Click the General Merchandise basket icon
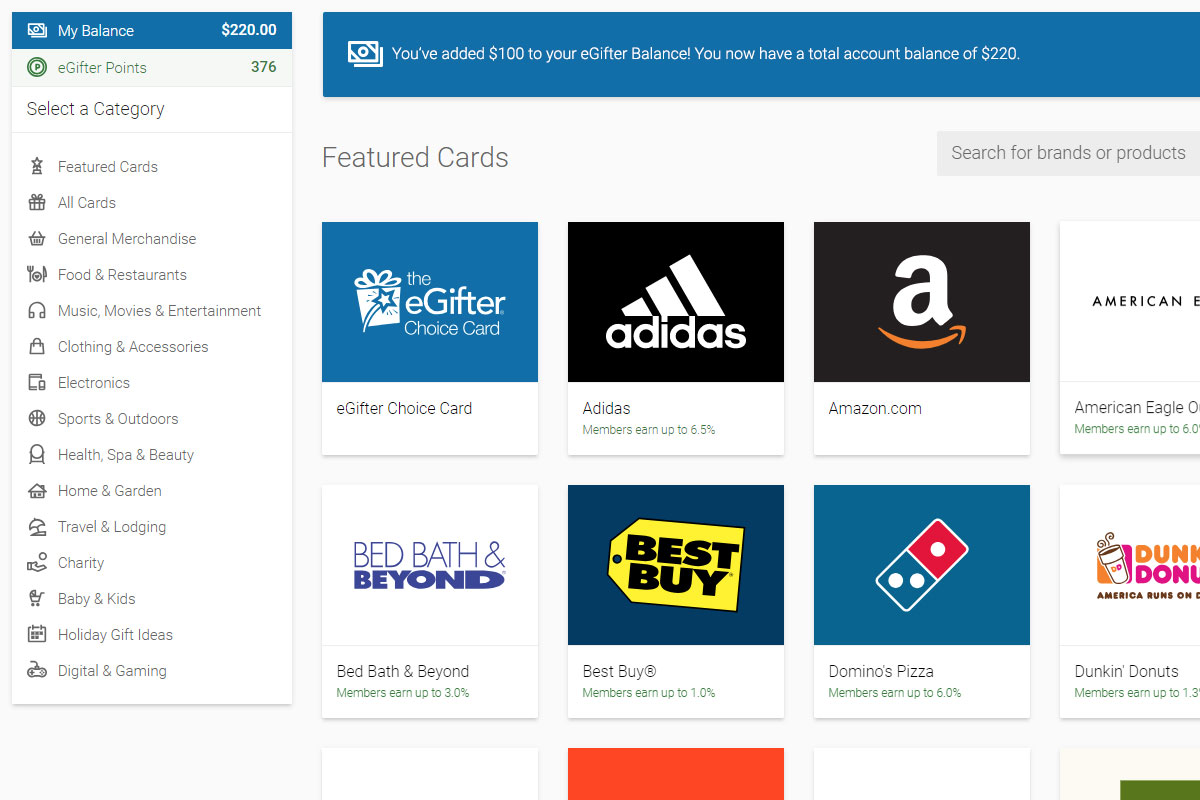The image size is (1200, 800). pyautogui.click(x=37, y=238)
